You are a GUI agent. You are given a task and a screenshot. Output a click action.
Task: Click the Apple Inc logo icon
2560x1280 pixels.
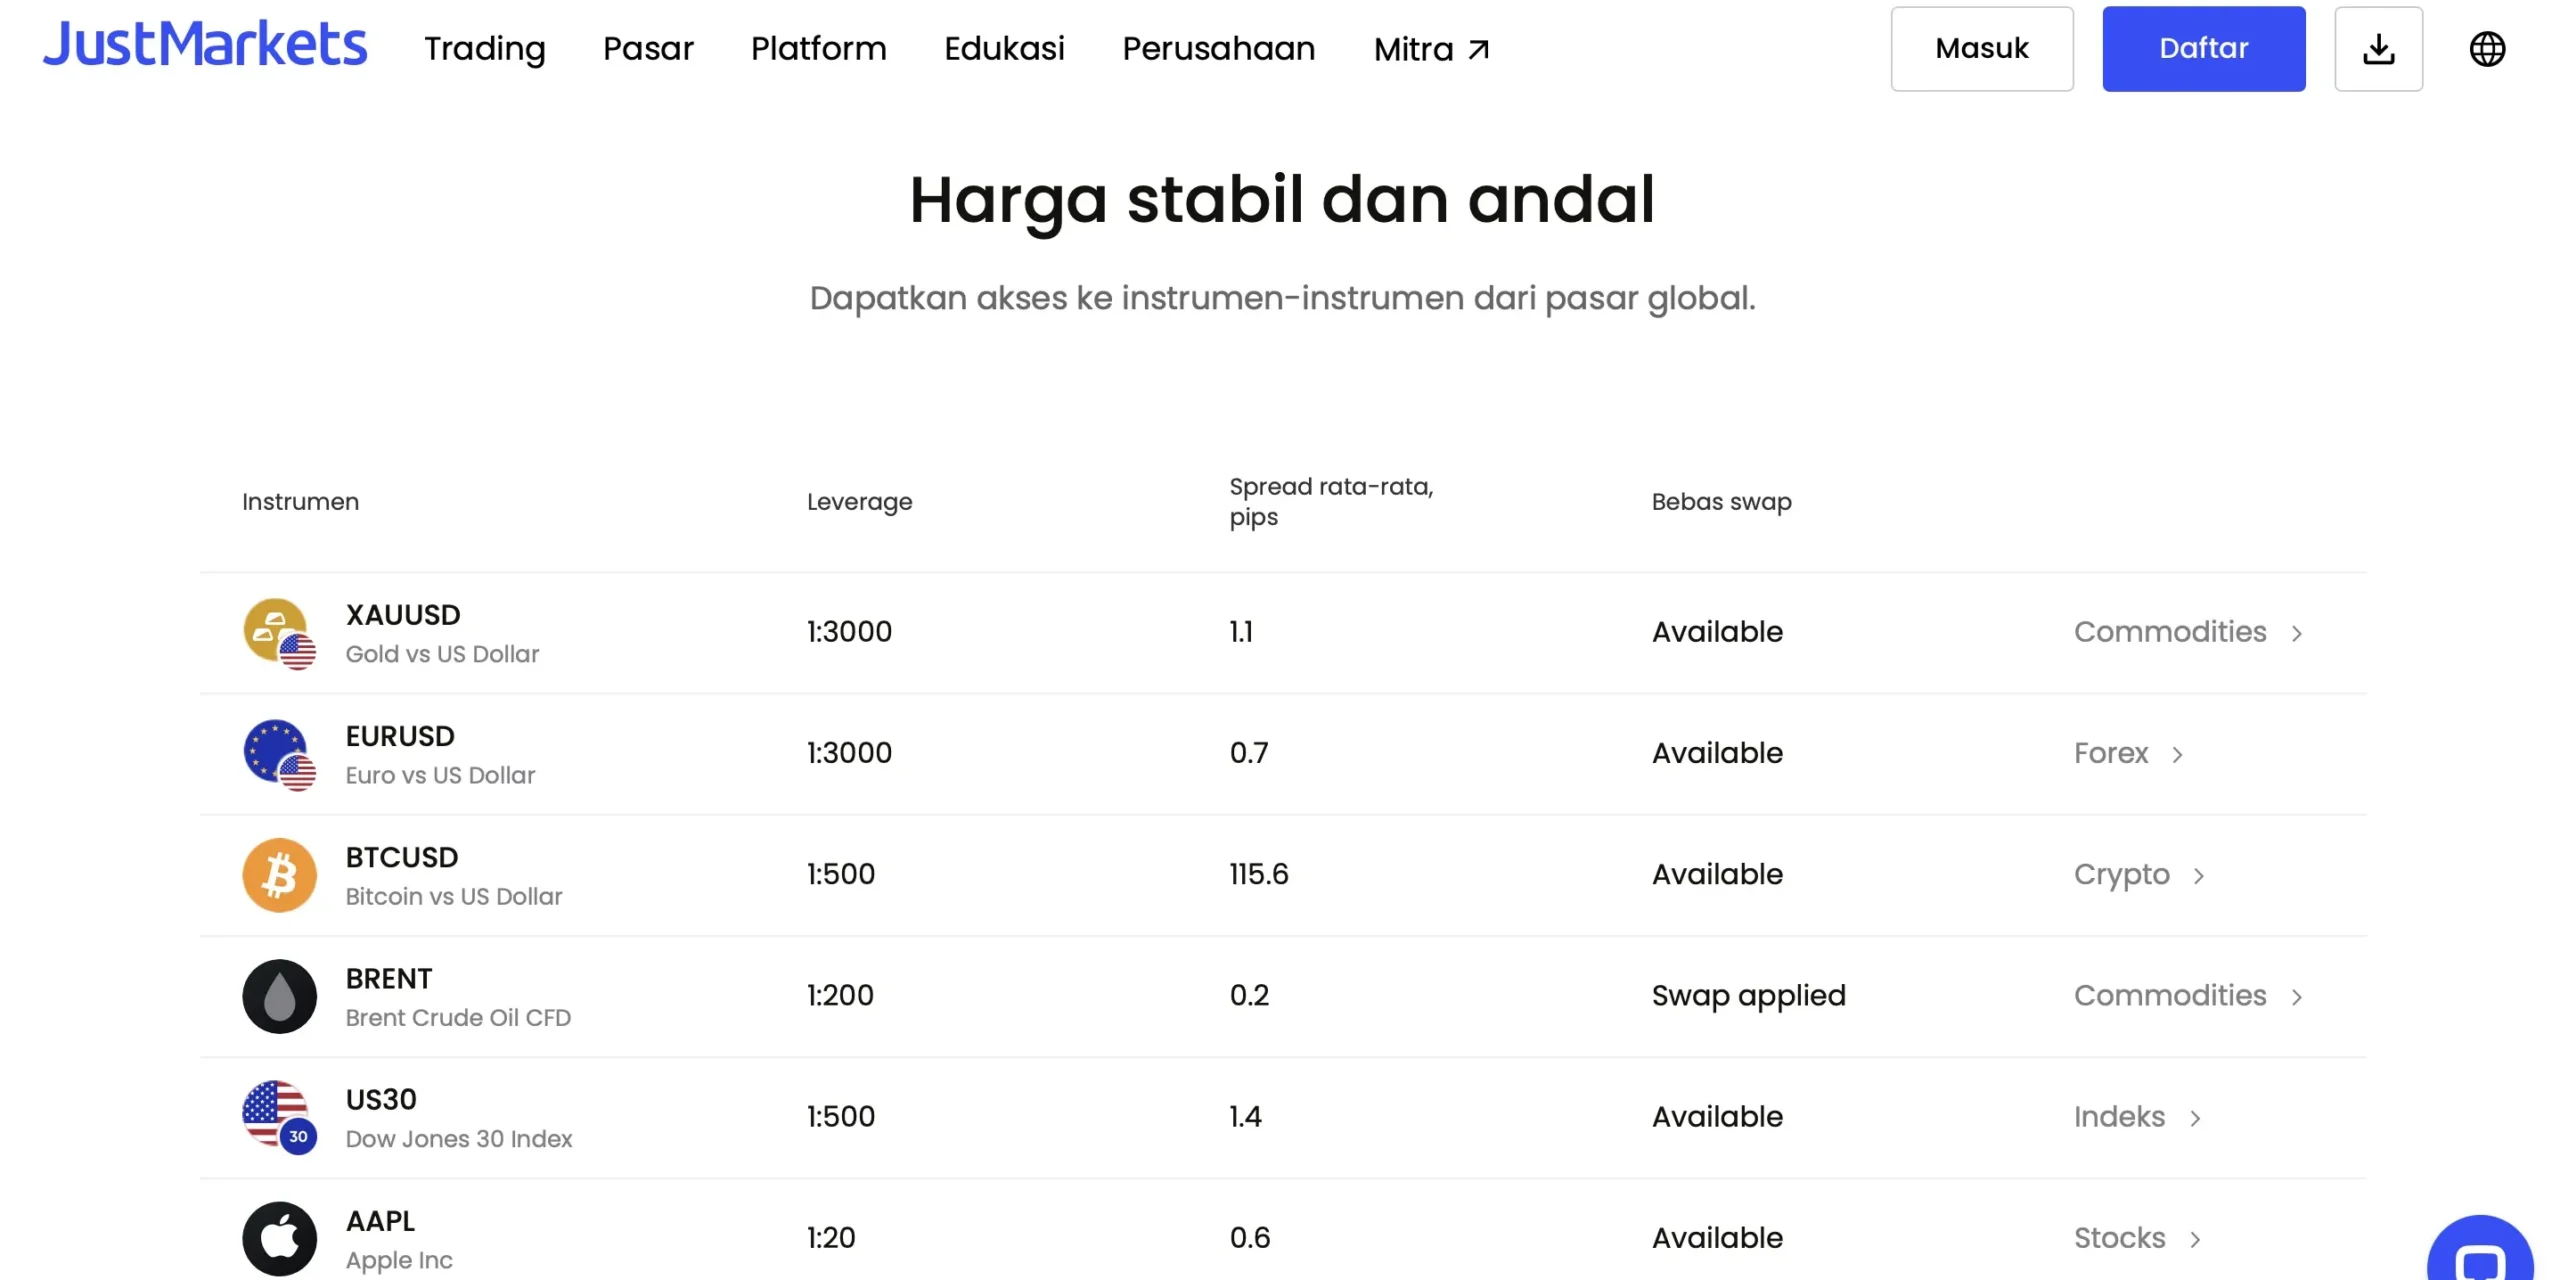pyautogui.click(x=278, y=1238)
